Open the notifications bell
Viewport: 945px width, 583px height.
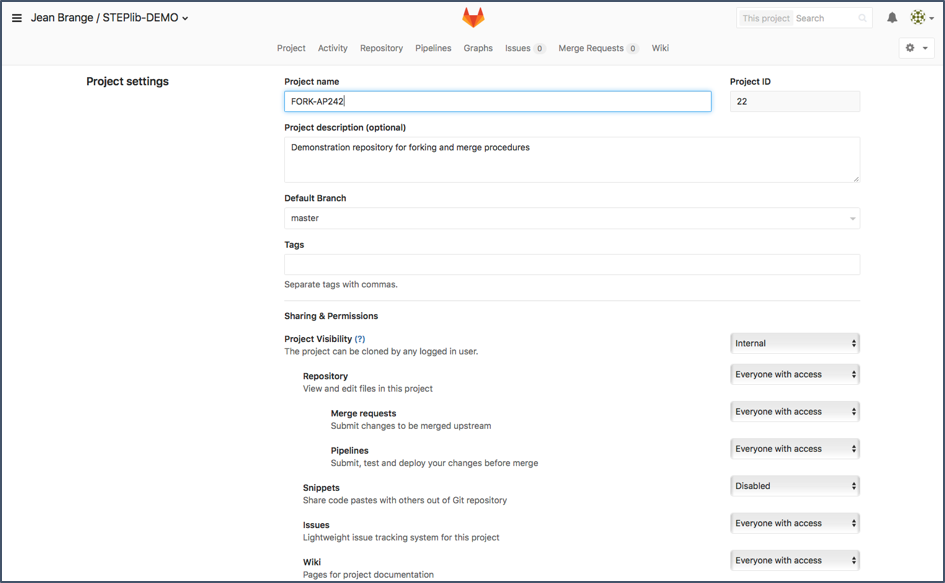pos(892,18)
